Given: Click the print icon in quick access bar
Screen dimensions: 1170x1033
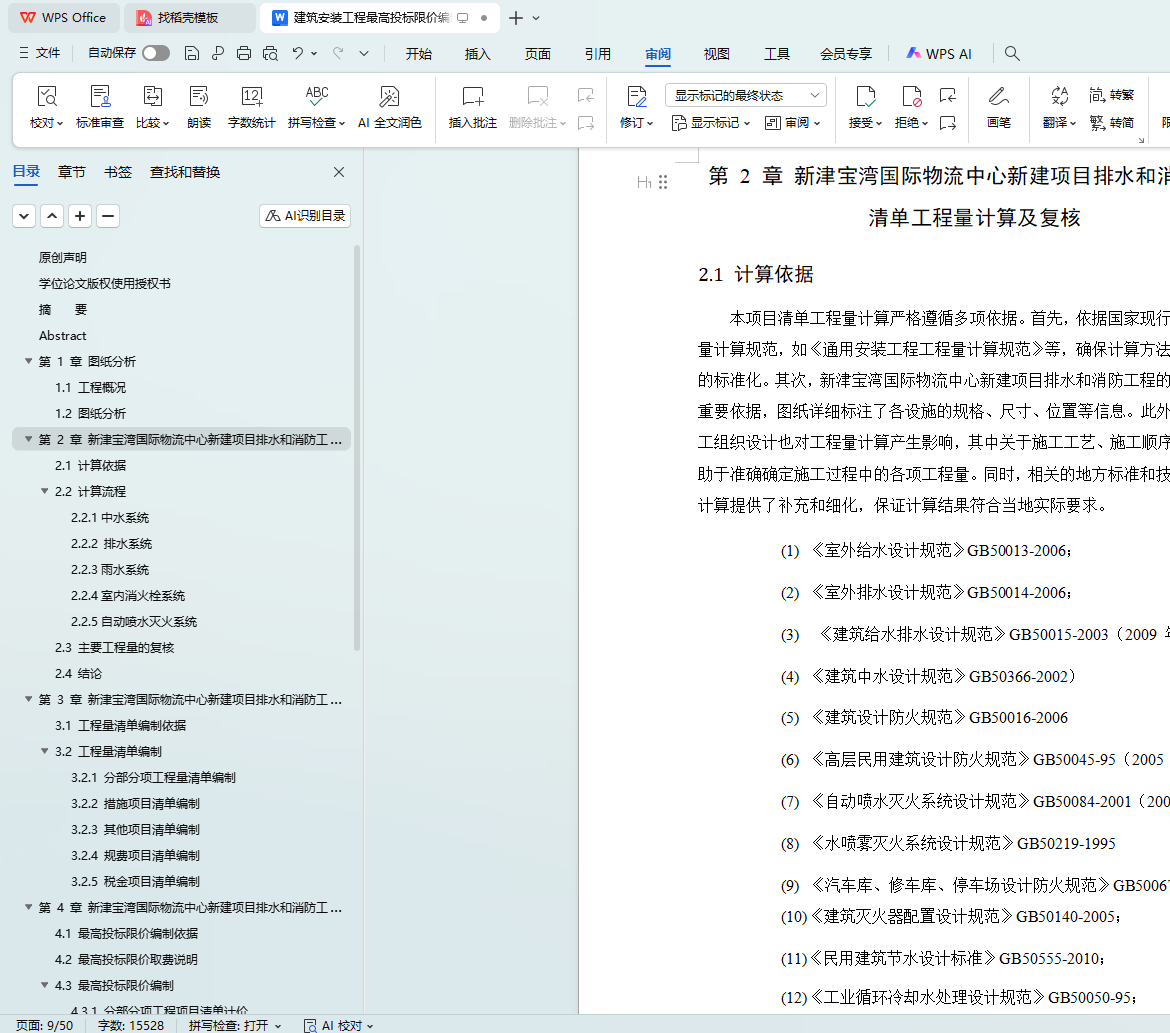Looking at the screenshot, I should pos(244,54).
